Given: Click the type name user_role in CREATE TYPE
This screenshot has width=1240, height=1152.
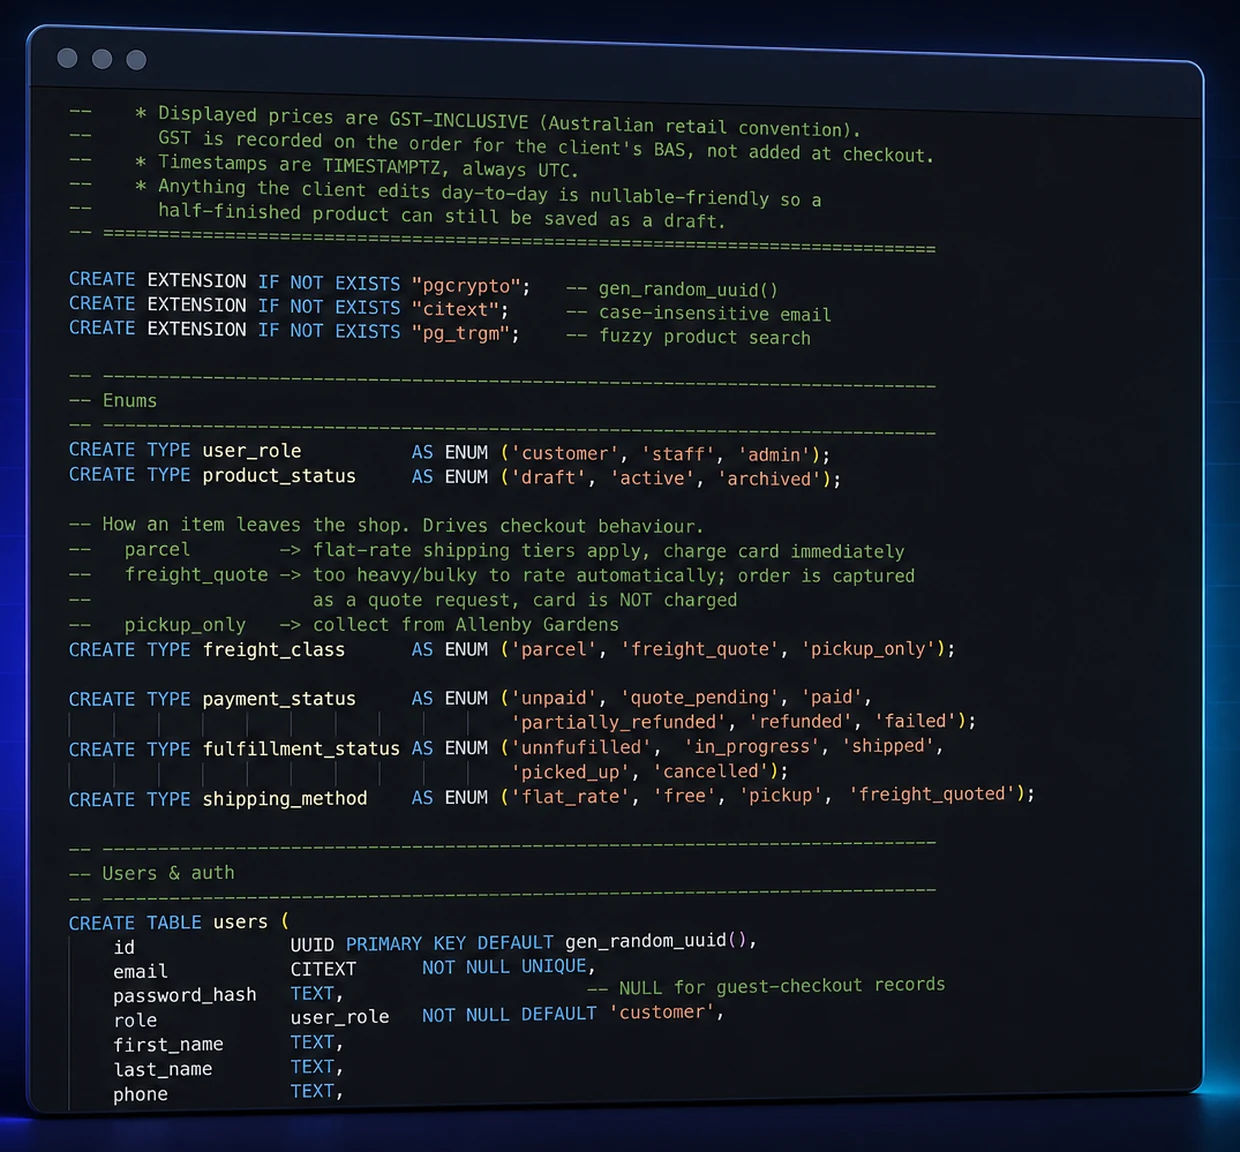Looking at the screenshot, I should [252, 451].
